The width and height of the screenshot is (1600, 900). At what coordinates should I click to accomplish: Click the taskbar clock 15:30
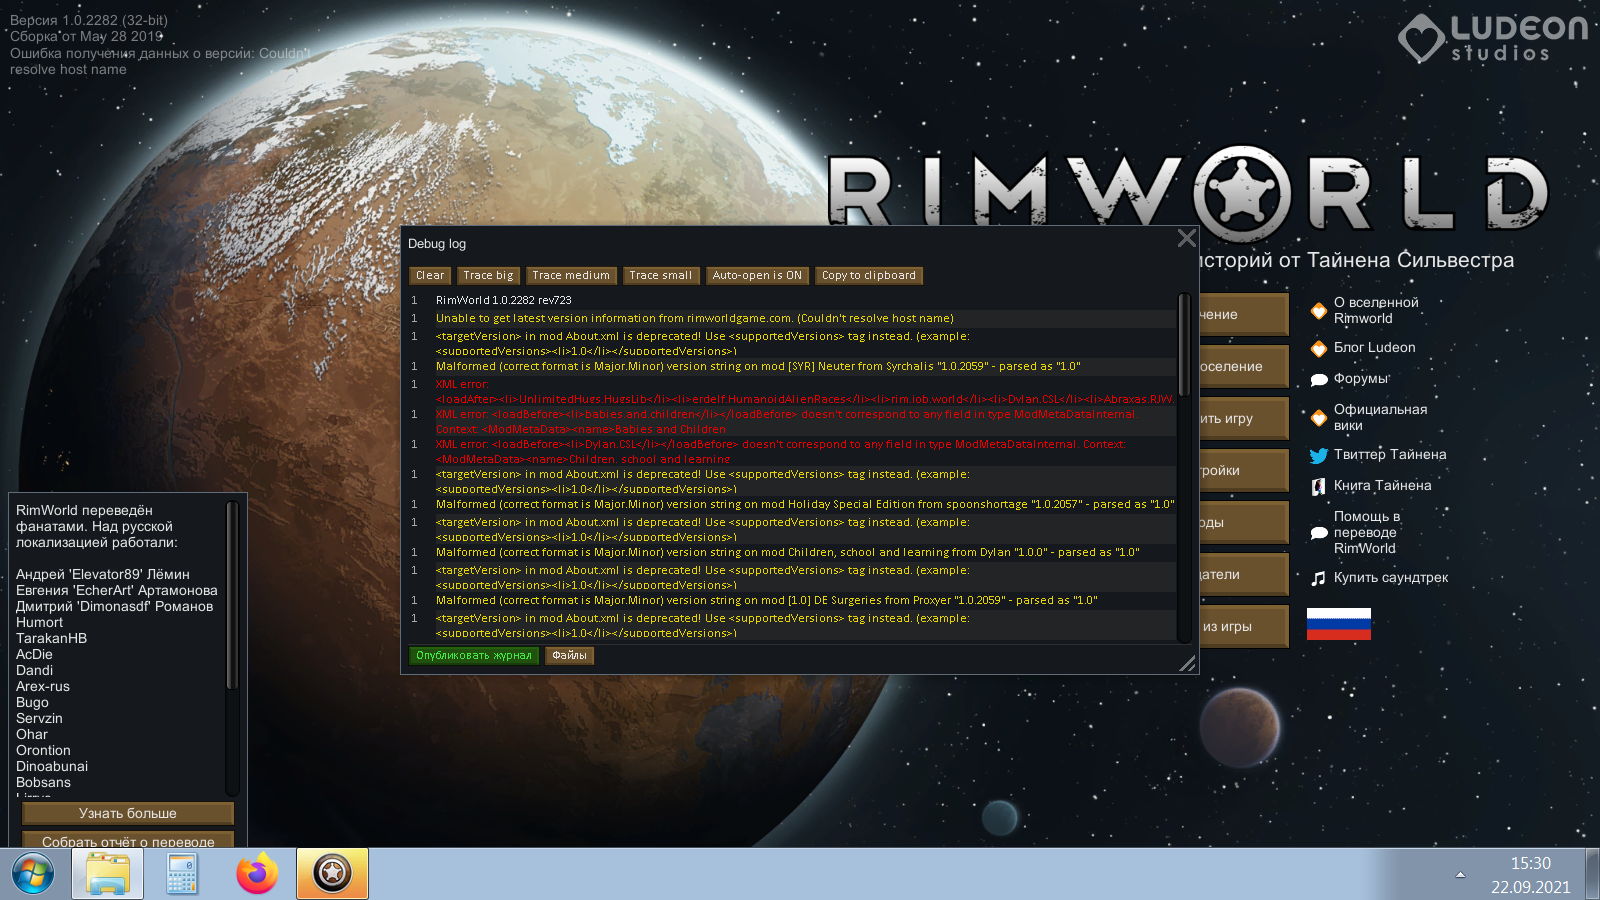point(1530,863)
